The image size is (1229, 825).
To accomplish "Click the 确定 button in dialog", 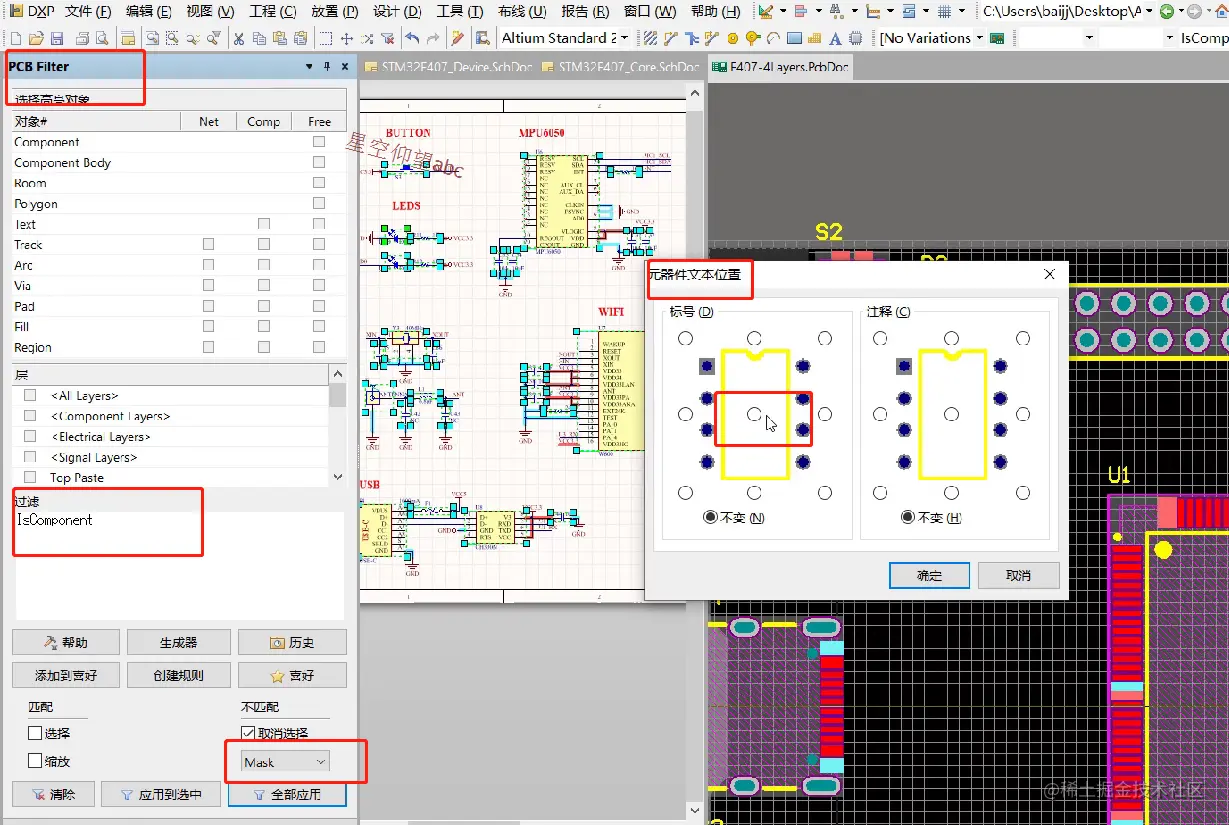I will pos(929,575).
